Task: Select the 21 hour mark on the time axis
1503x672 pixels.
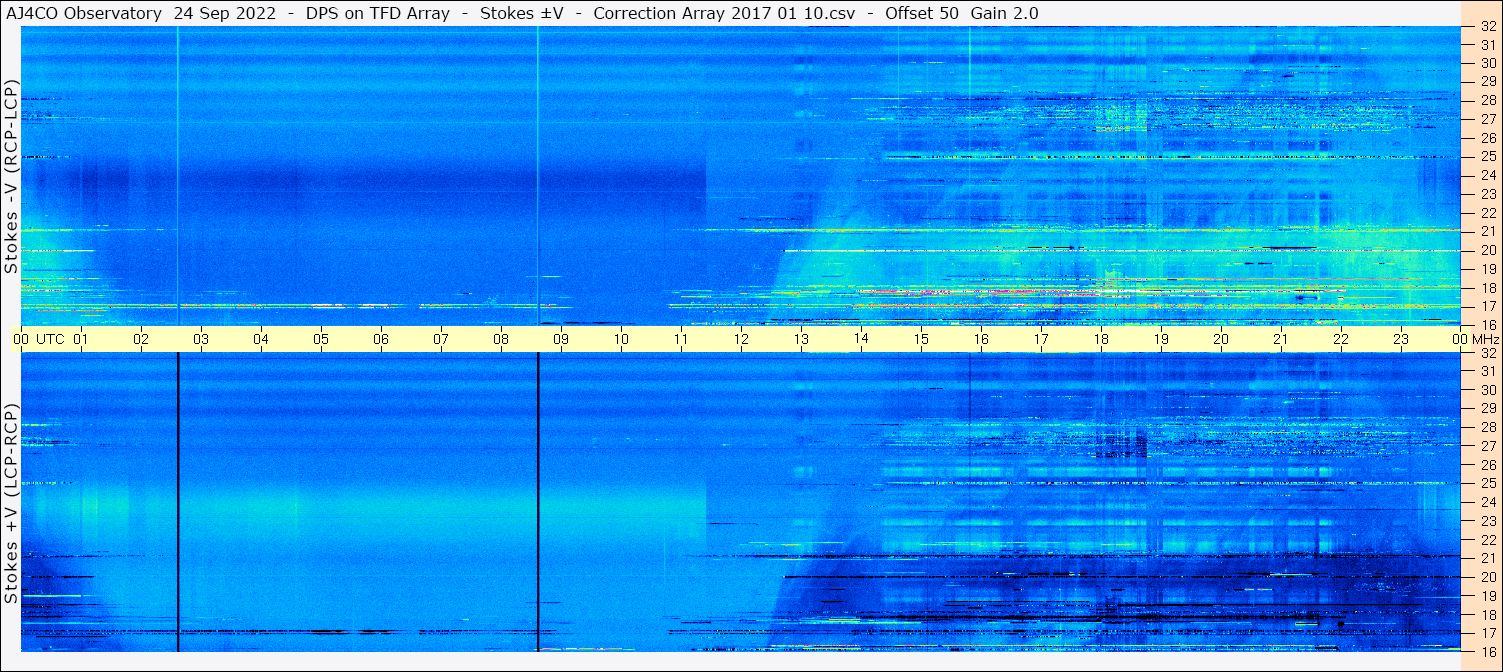Action: tap(1281, 339)
